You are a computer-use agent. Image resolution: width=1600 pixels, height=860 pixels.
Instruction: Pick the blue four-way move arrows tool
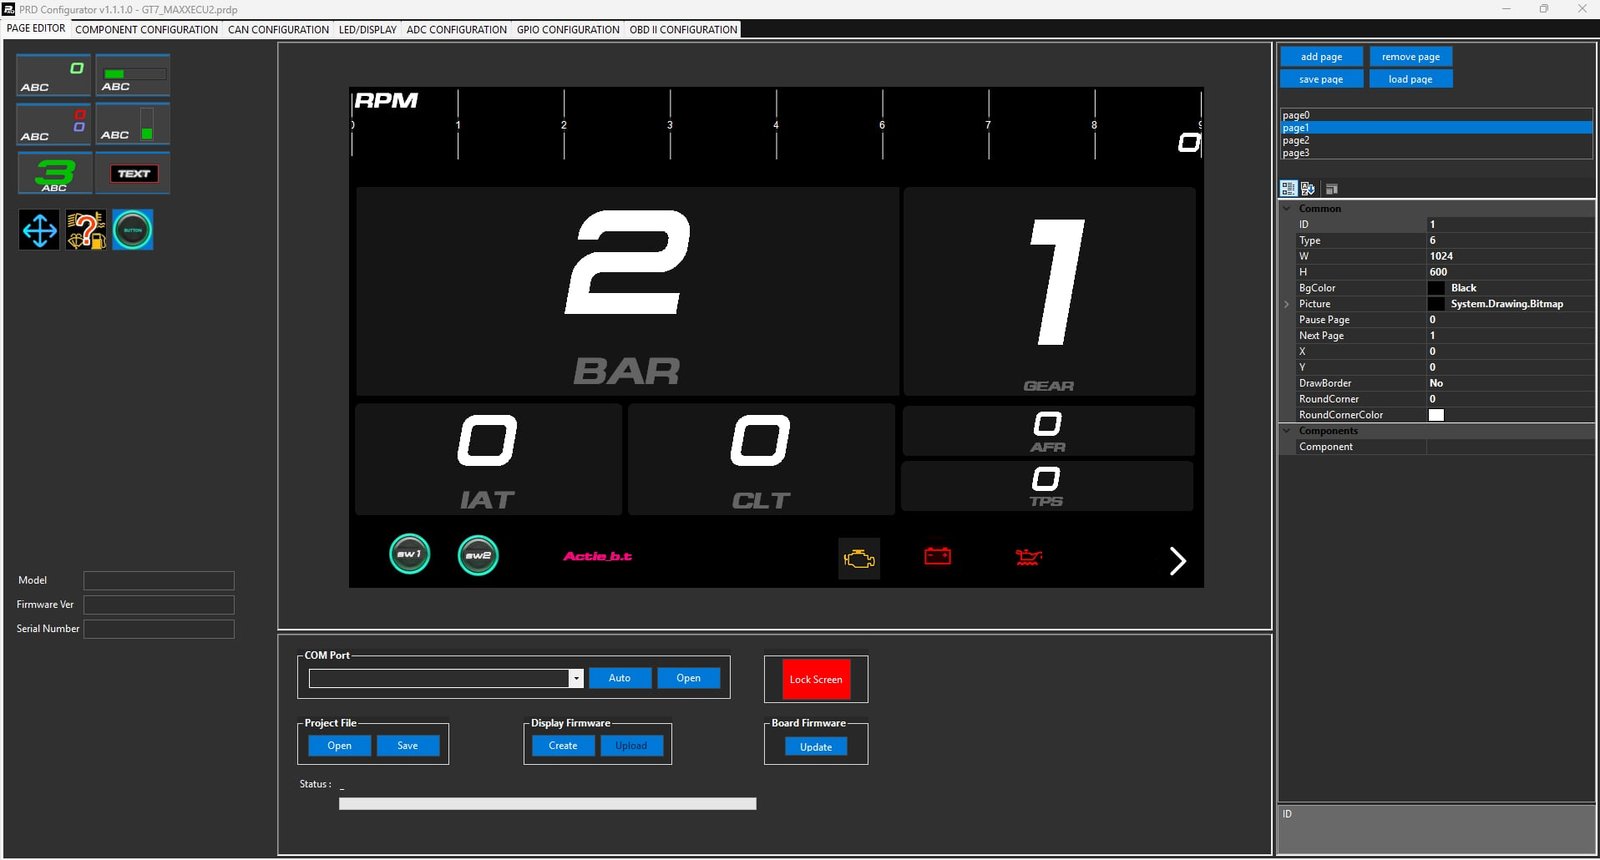pyautogui.click(x=39, y=230)
